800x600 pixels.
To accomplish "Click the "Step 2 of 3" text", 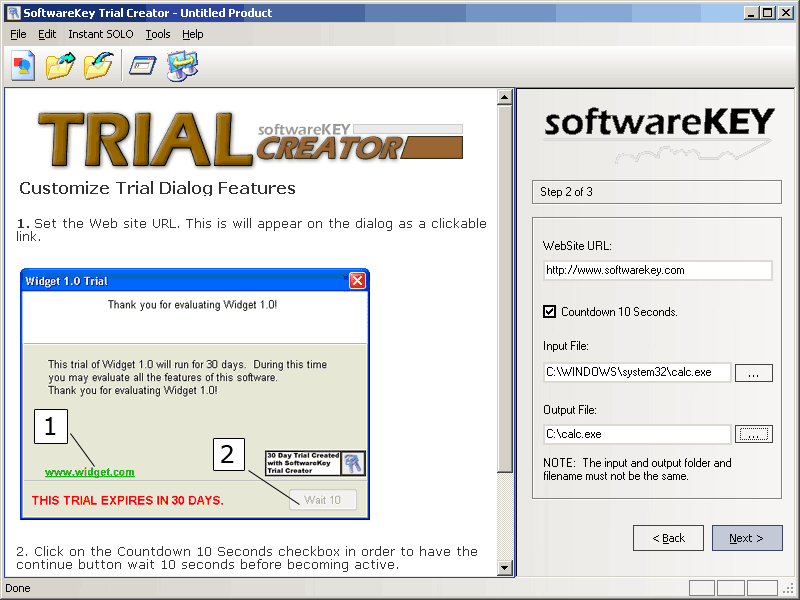I will point(566,192).
